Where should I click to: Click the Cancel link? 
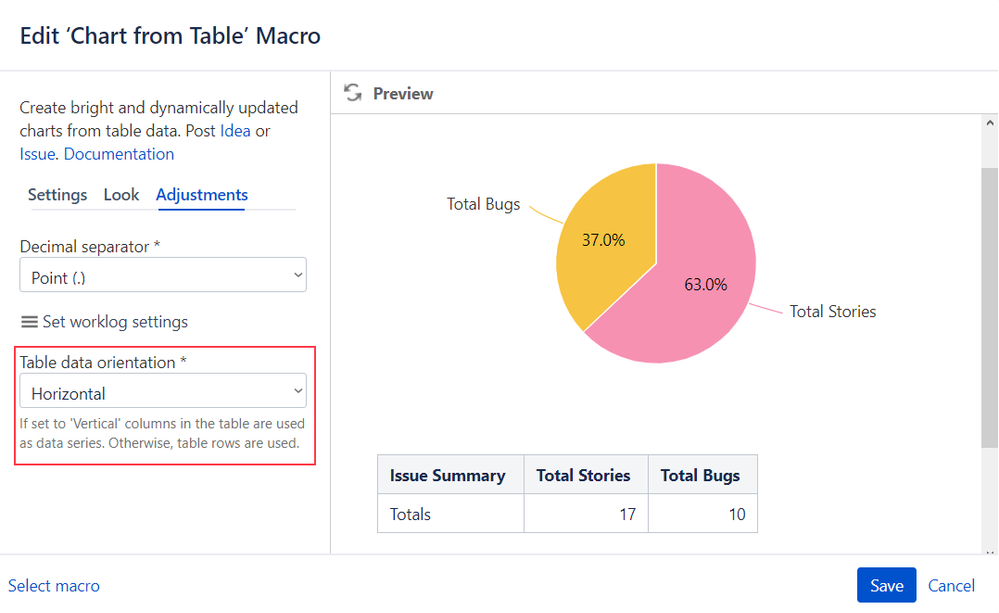(951, 586)
